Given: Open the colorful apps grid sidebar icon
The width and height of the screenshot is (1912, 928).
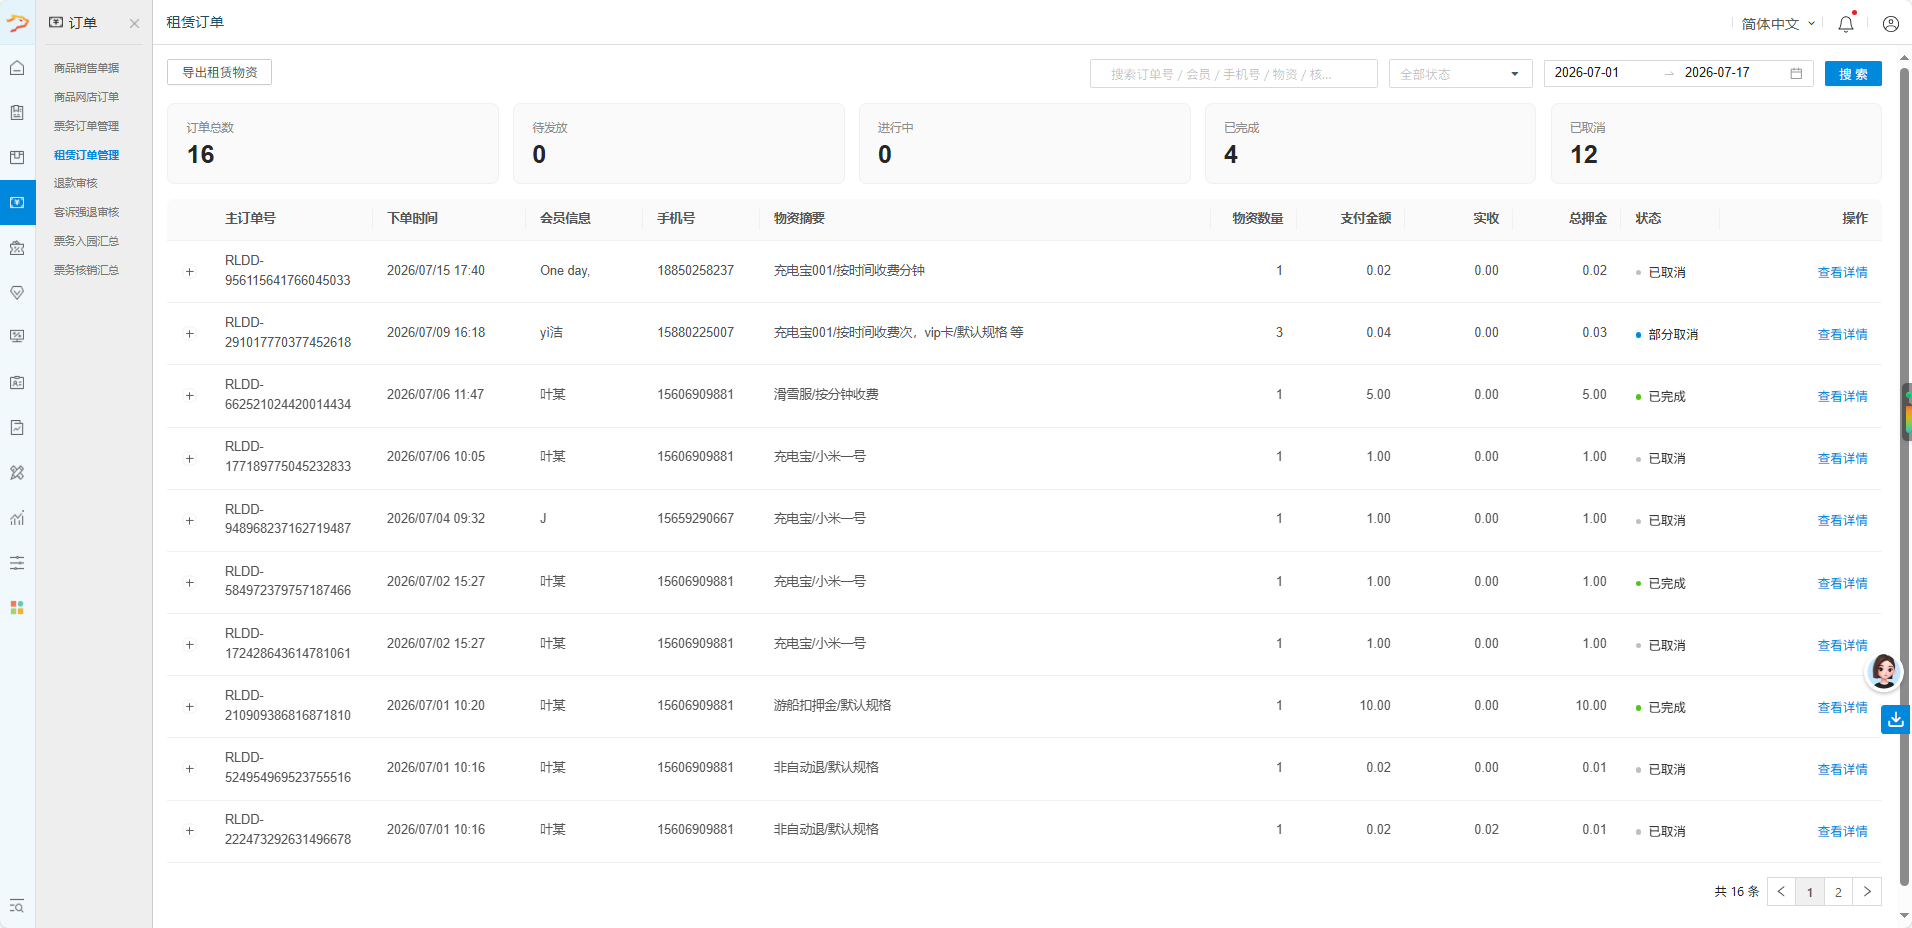Looking at the screenshot, I should point(17,608).
